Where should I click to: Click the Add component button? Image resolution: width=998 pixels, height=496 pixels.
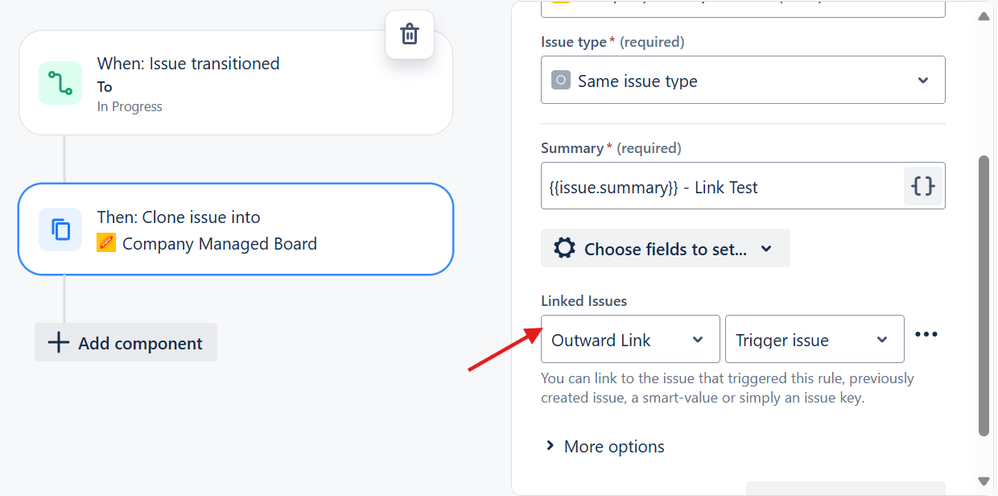pos(126,343)
